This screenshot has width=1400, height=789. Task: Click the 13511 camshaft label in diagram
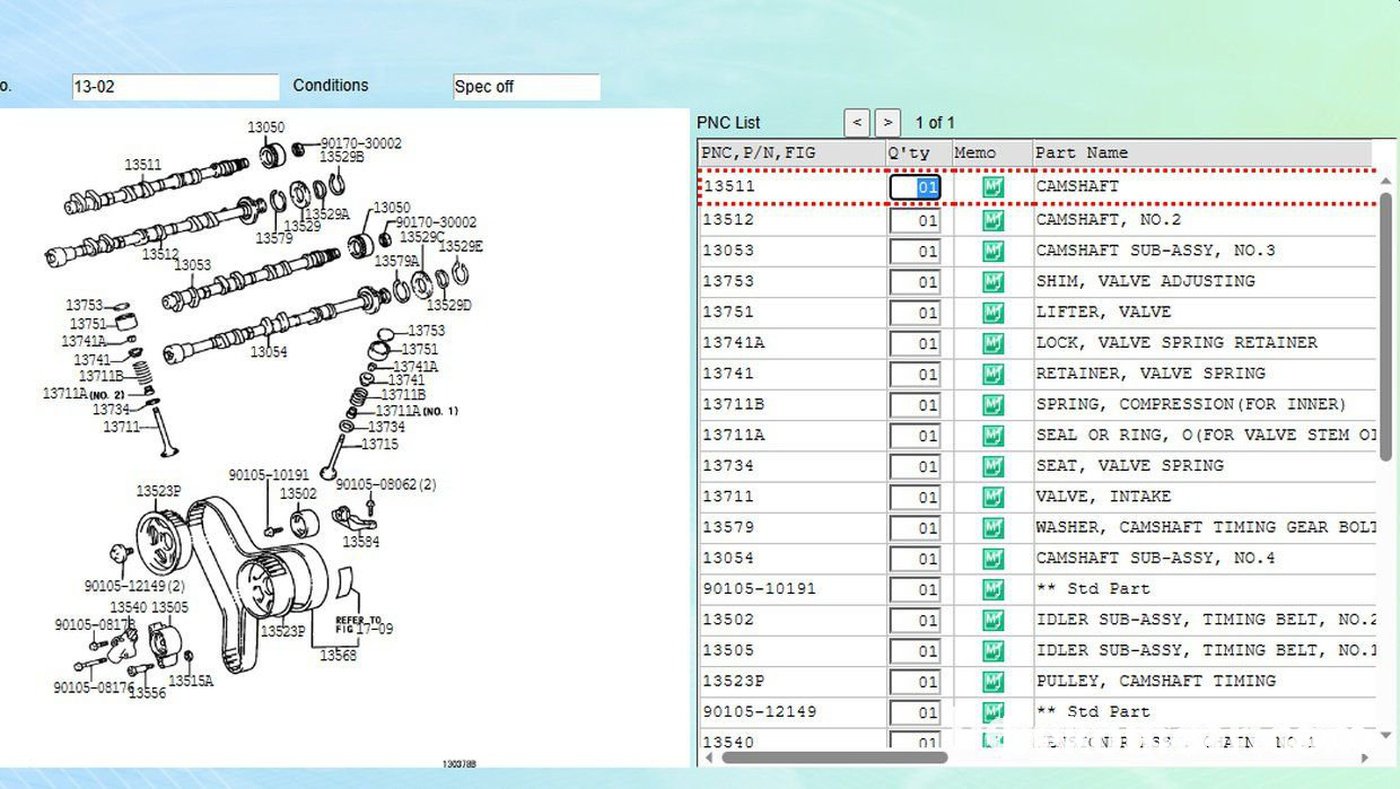[x=143, y=165]
